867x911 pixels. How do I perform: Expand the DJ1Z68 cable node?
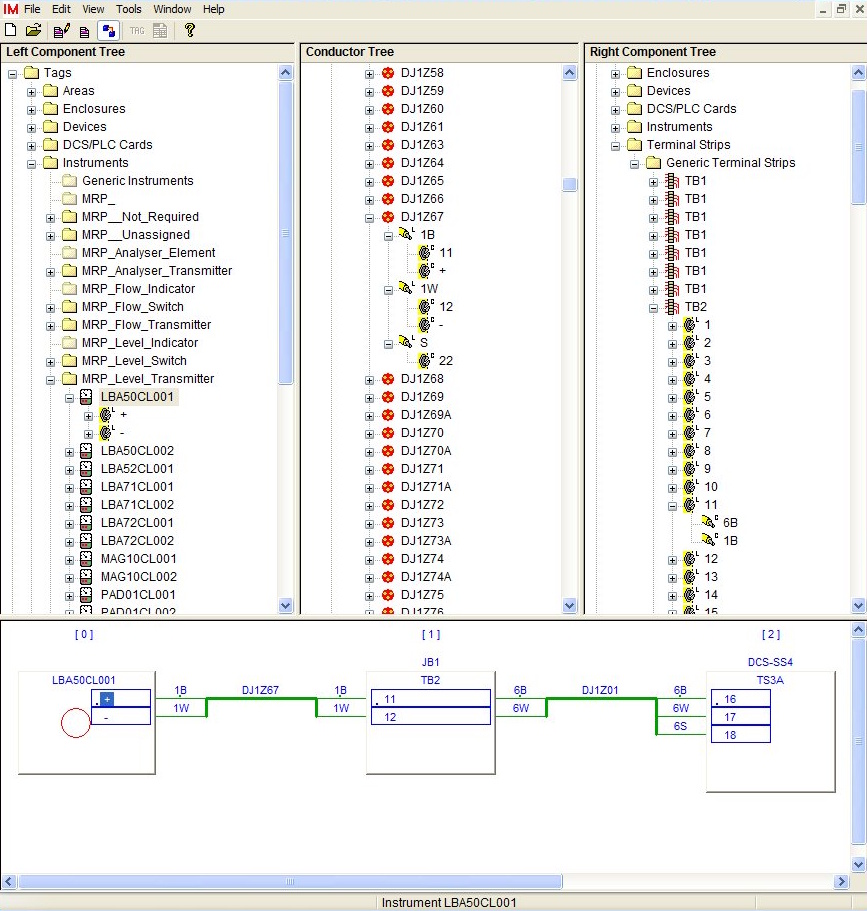(x=369, y=380)
